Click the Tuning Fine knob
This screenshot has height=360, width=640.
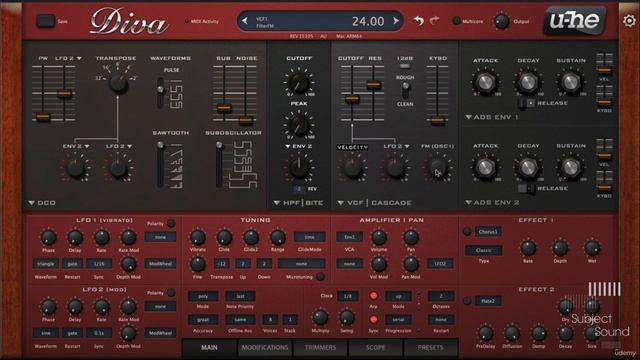pyautogui.click(x=198, y=264)
